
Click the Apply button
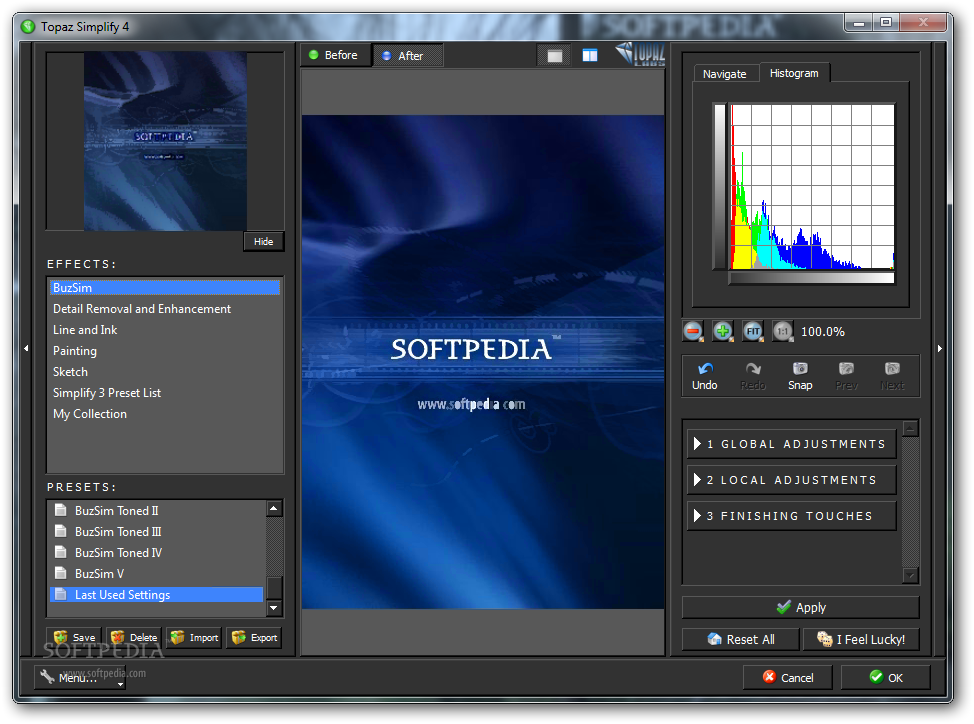(x=801, y=607)
